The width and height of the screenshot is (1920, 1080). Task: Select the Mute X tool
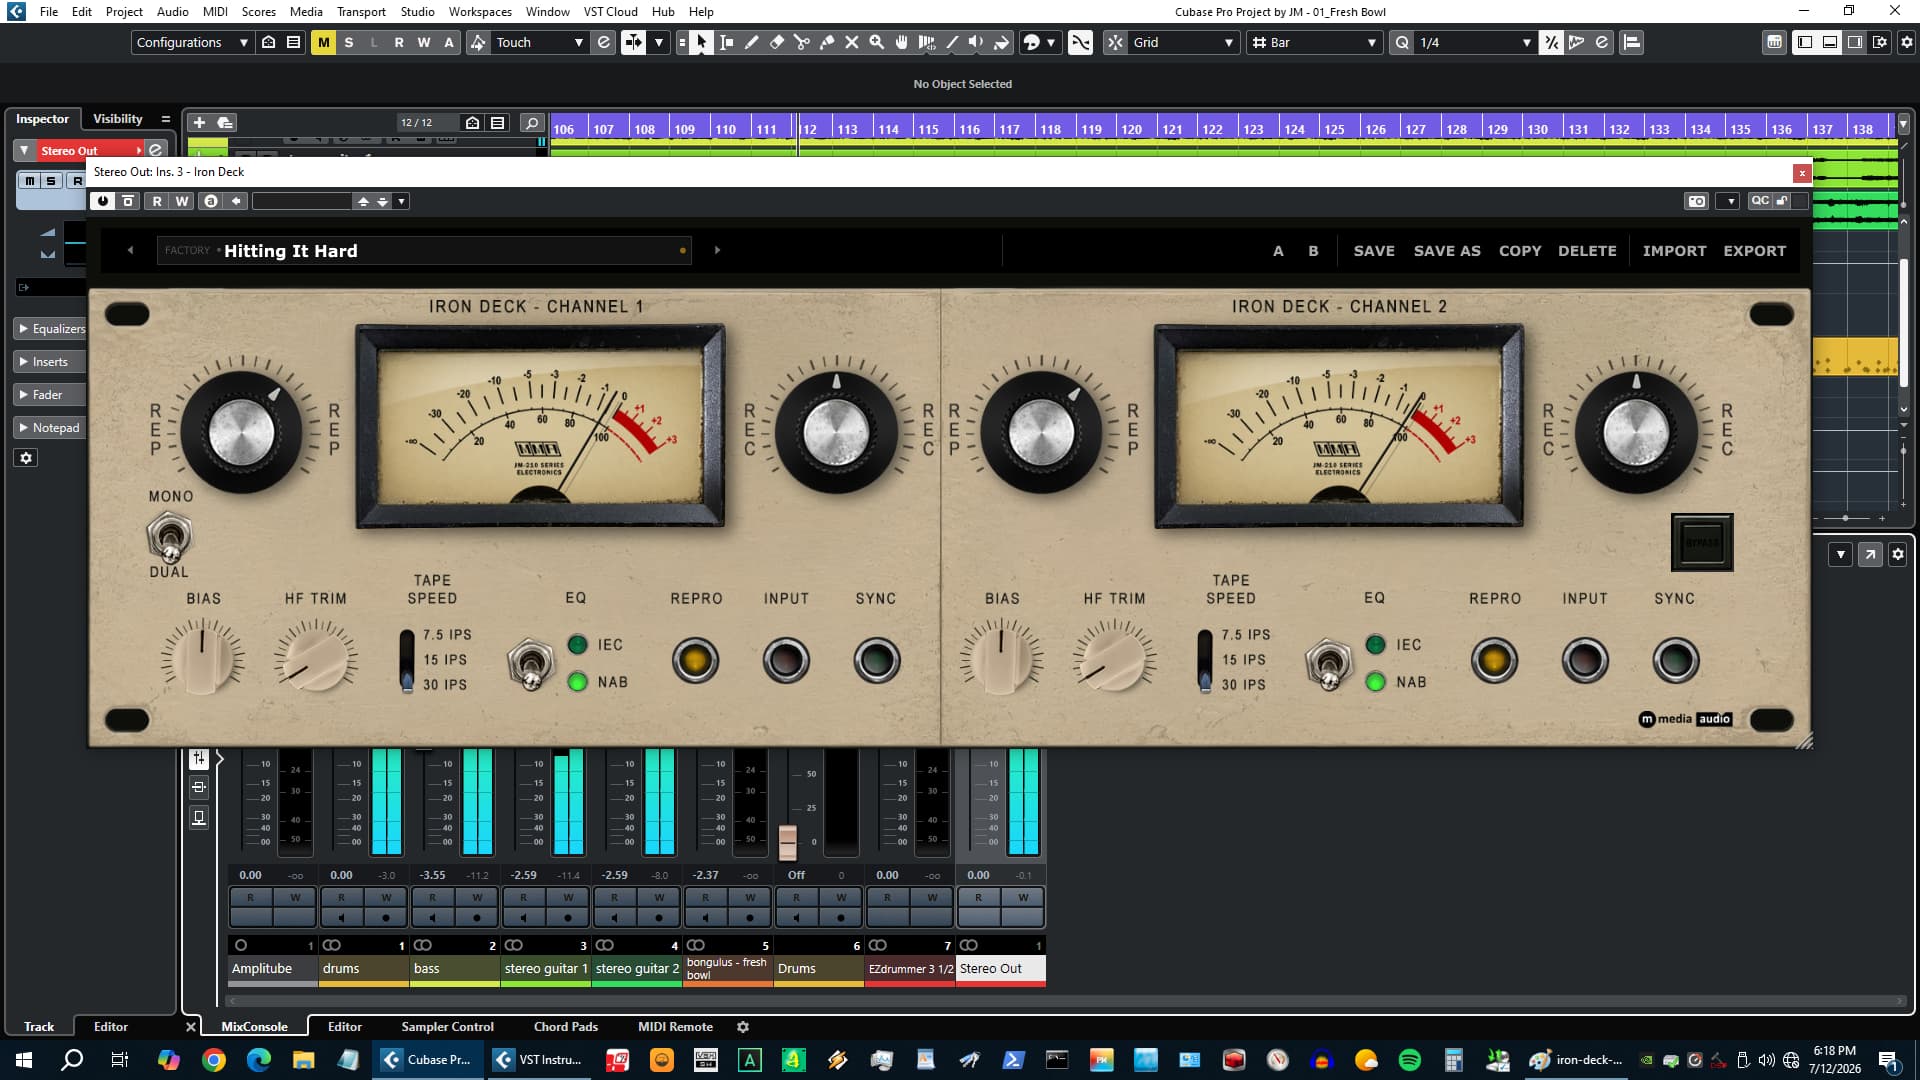(852, 42)
